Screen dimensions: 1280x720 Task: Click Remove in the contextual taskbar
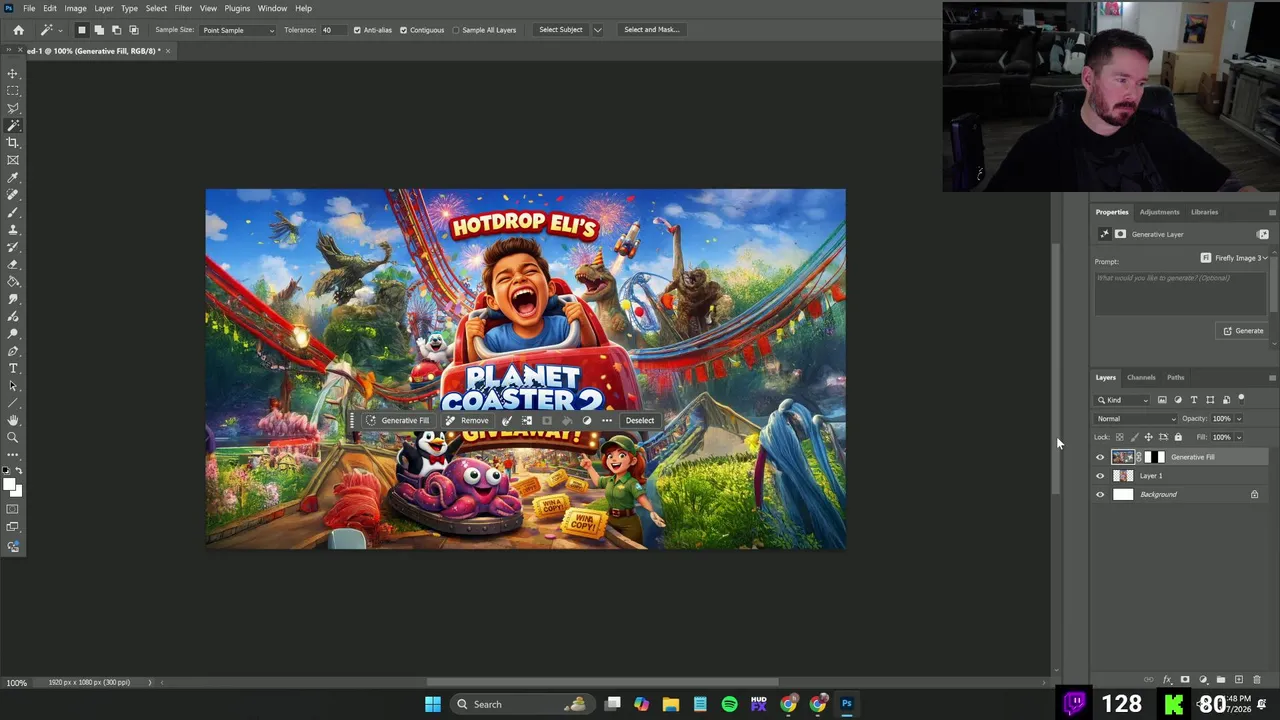[x=468, y=420]
